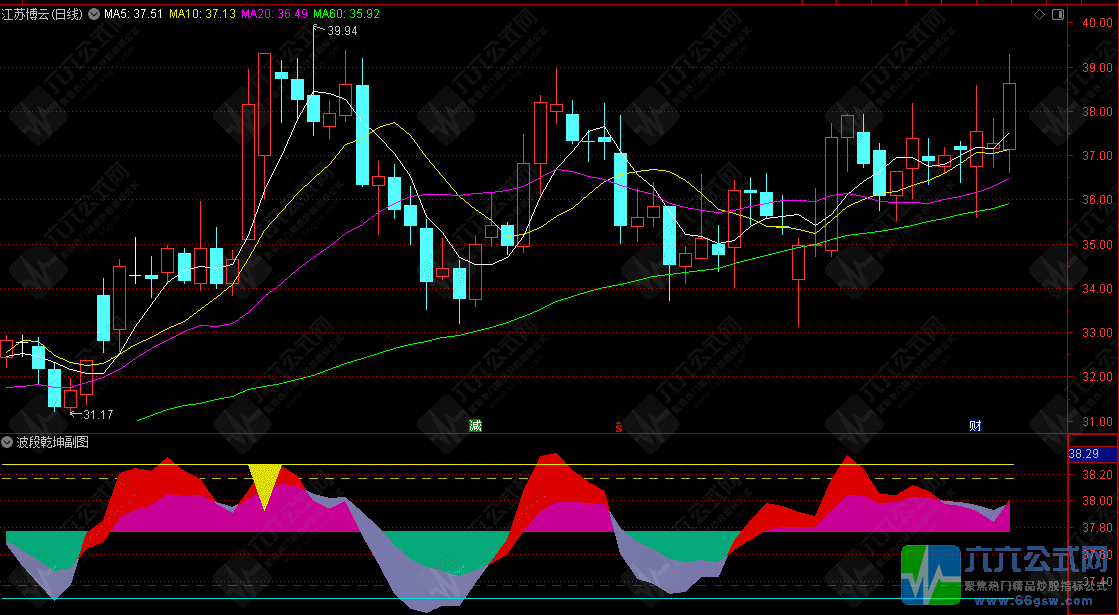This screenshot has height=615, width=1119.
Task: Click the 36.00 price axis label
Action: [1097, 200]
